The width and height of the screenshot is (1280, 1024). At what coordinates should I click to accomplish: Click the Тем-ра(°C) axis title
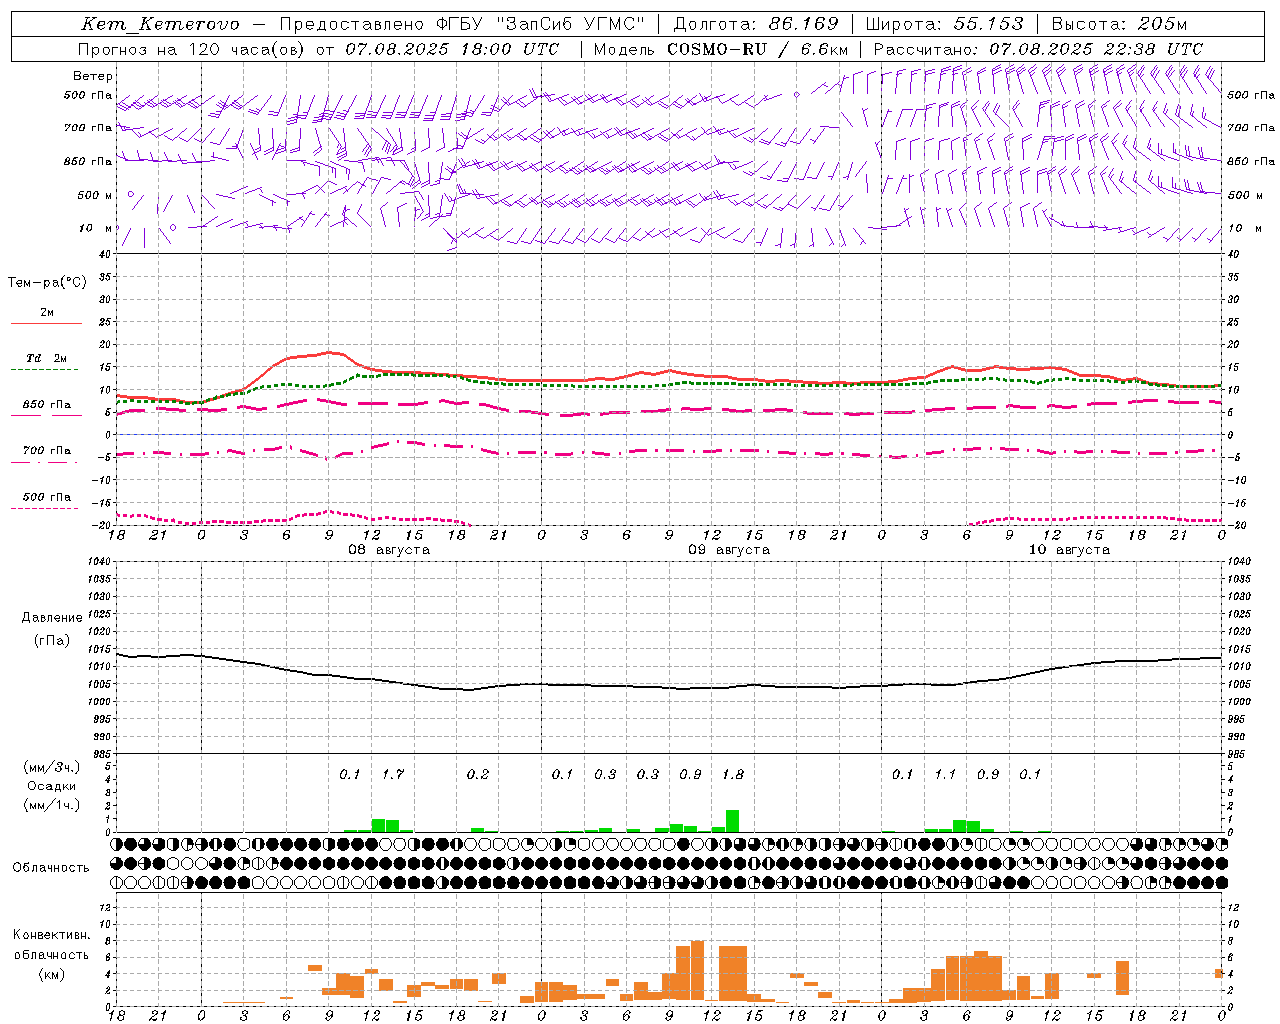click(x=47, y=283)
